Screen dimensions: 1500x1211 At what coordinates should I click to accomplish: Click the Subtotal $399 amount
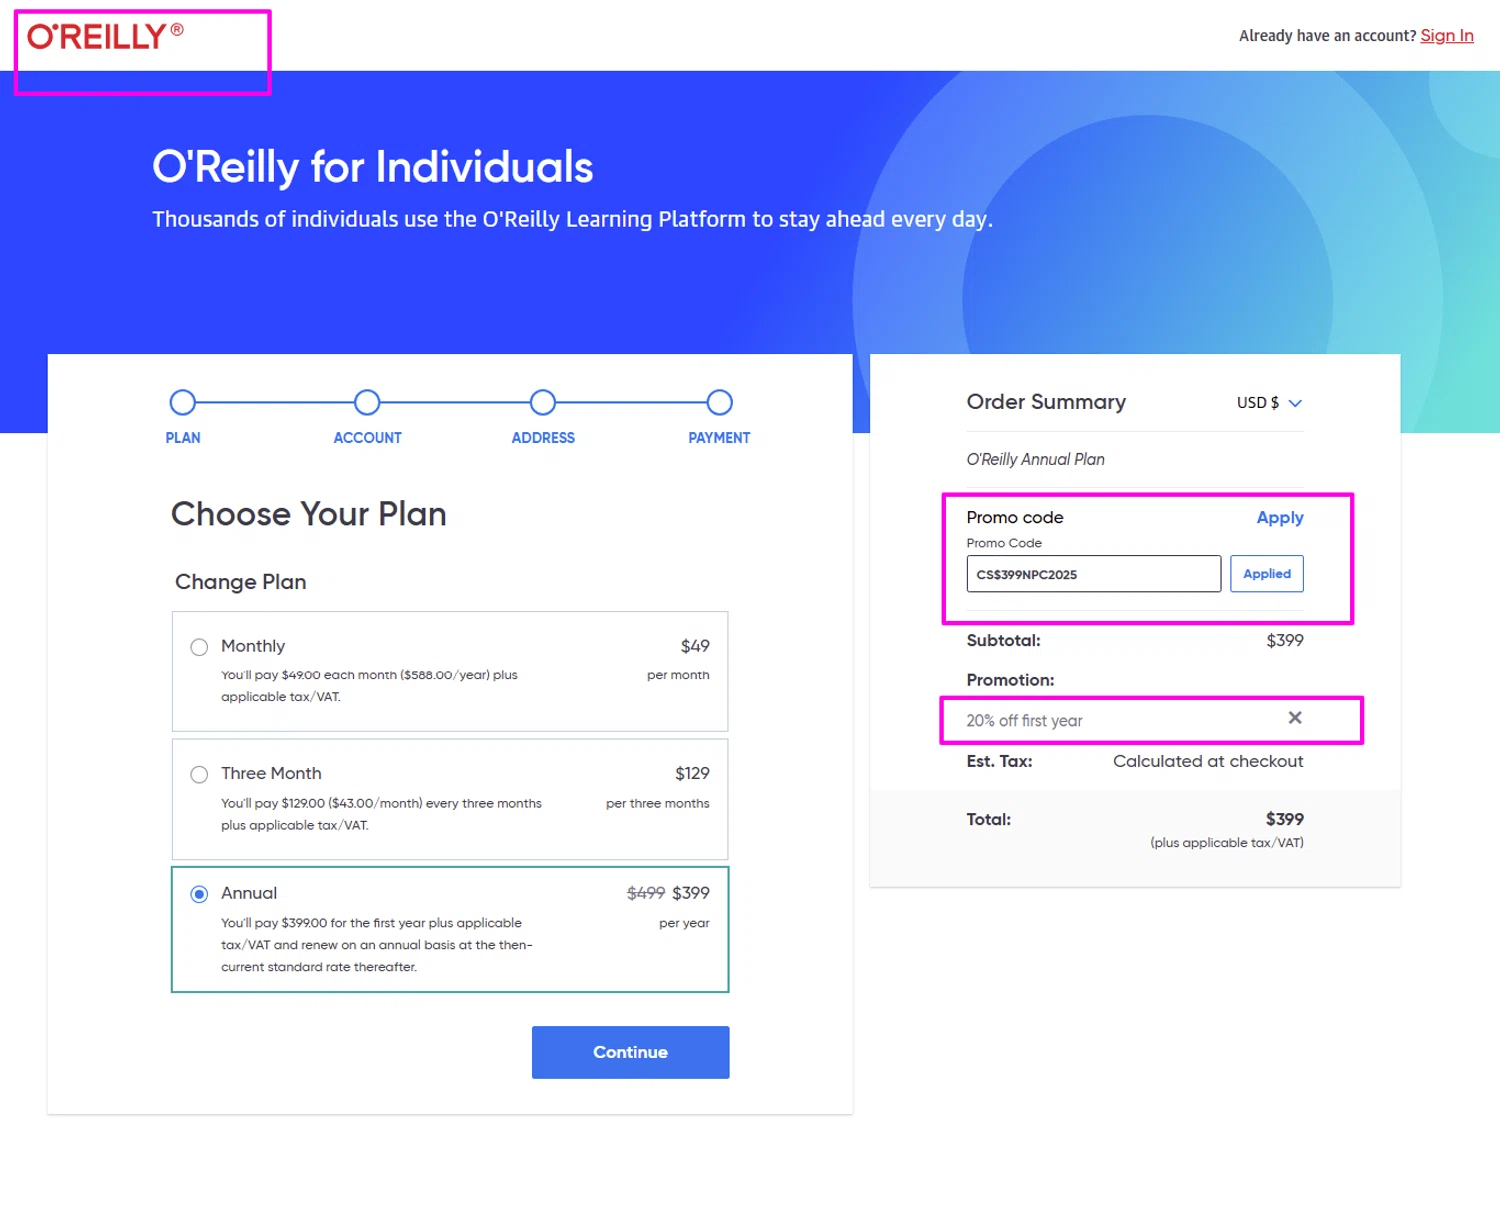(x=1285, y=641)
